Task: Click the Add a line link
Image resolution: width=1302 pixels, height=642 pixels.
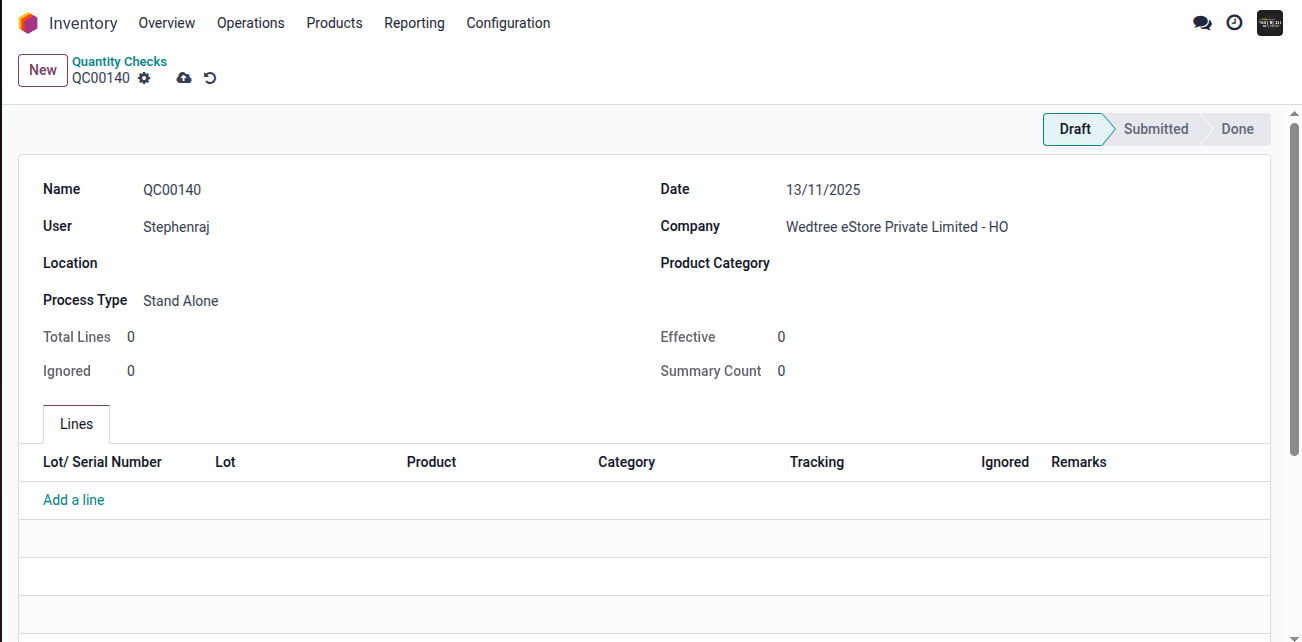Action: click(74, 500)
